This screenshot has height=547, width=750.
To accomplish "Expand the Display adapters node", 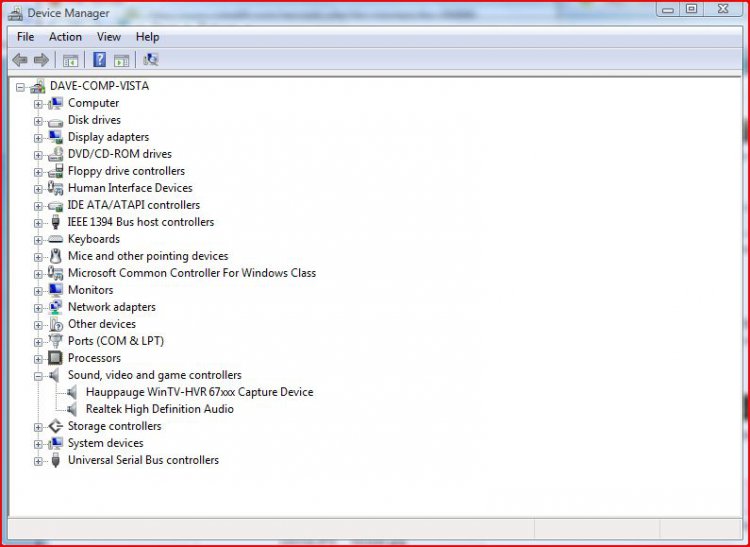I will click(38, 137).
